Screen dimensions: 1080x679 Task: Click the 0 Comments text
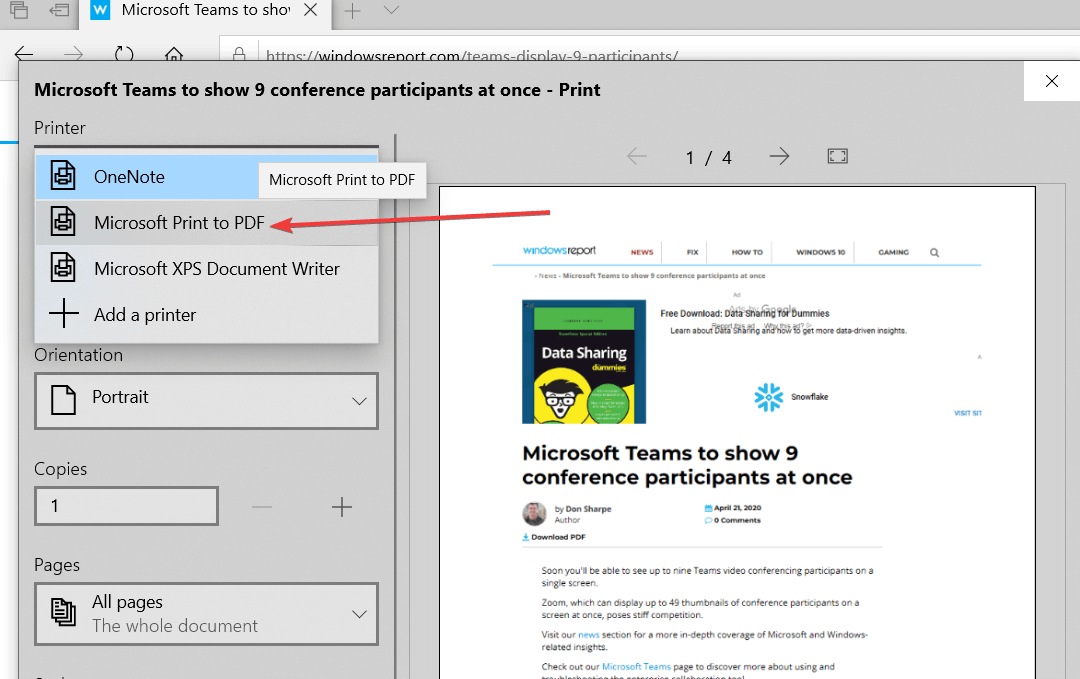coord(737,521)
